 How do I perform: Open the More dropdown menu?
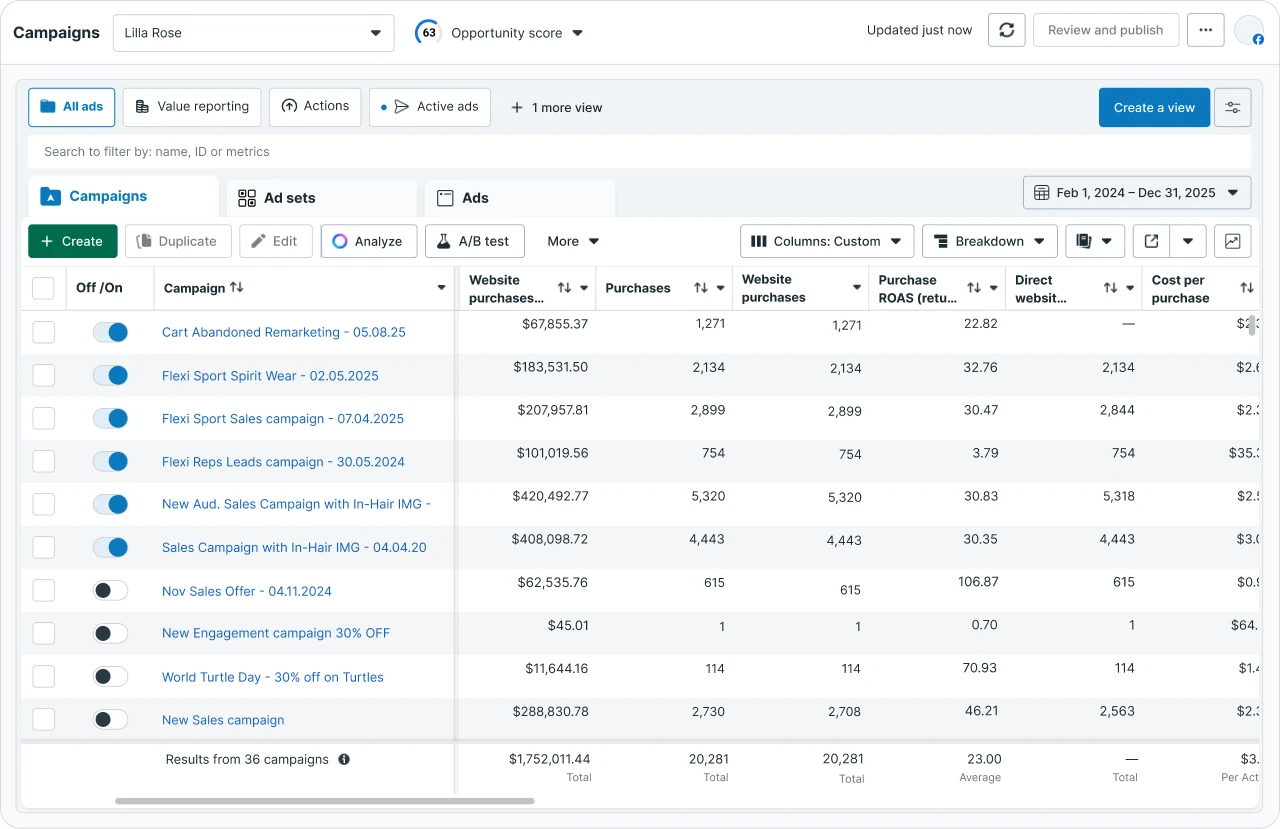(x=573, y=241)
